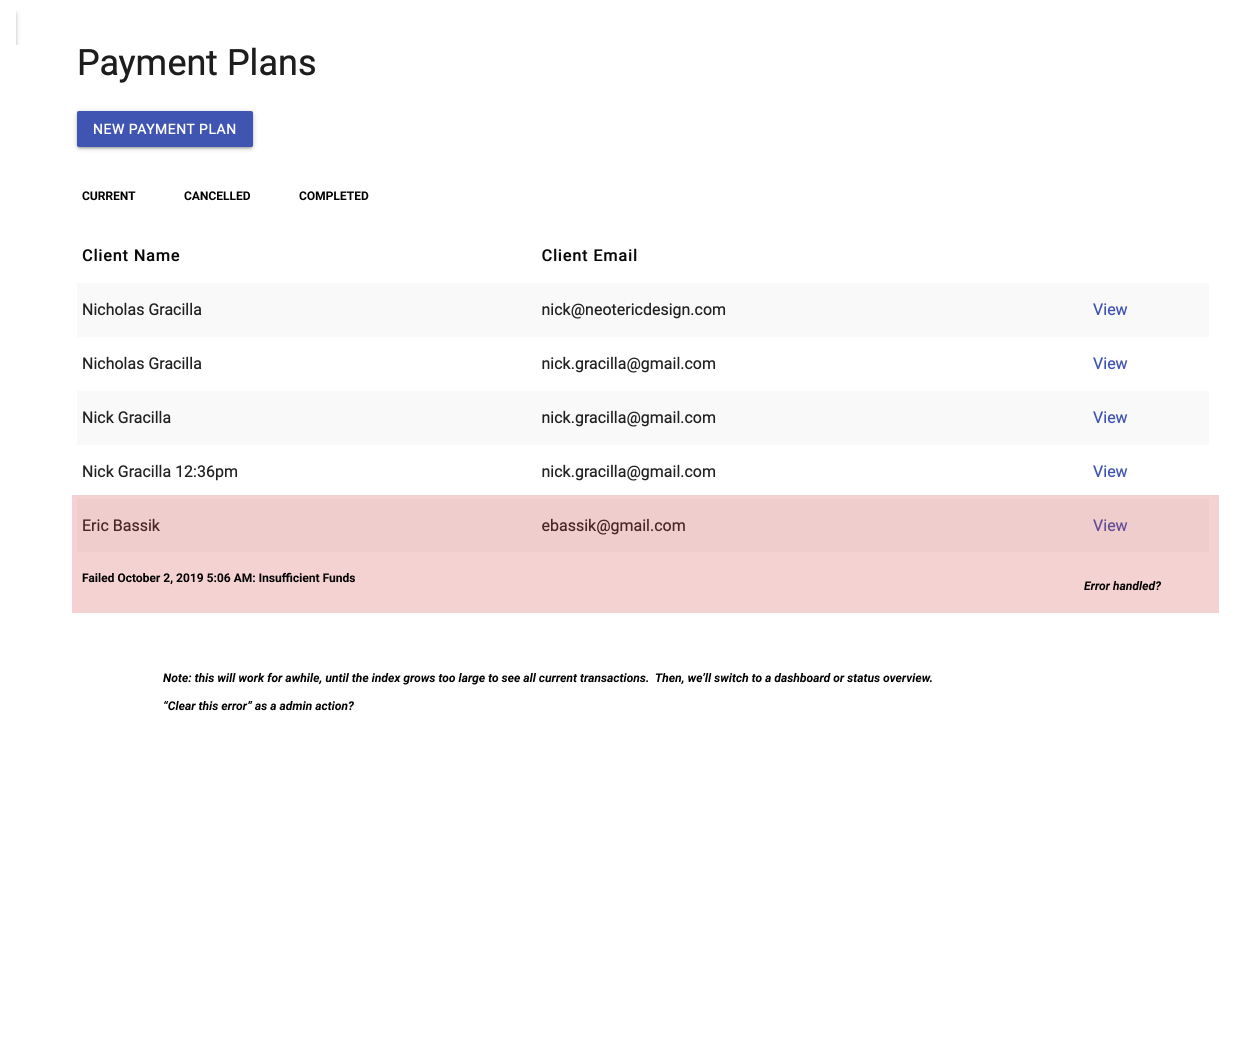Select the Completed tab
Viewport: 1246px width, 1060px height.
(333, 196)
